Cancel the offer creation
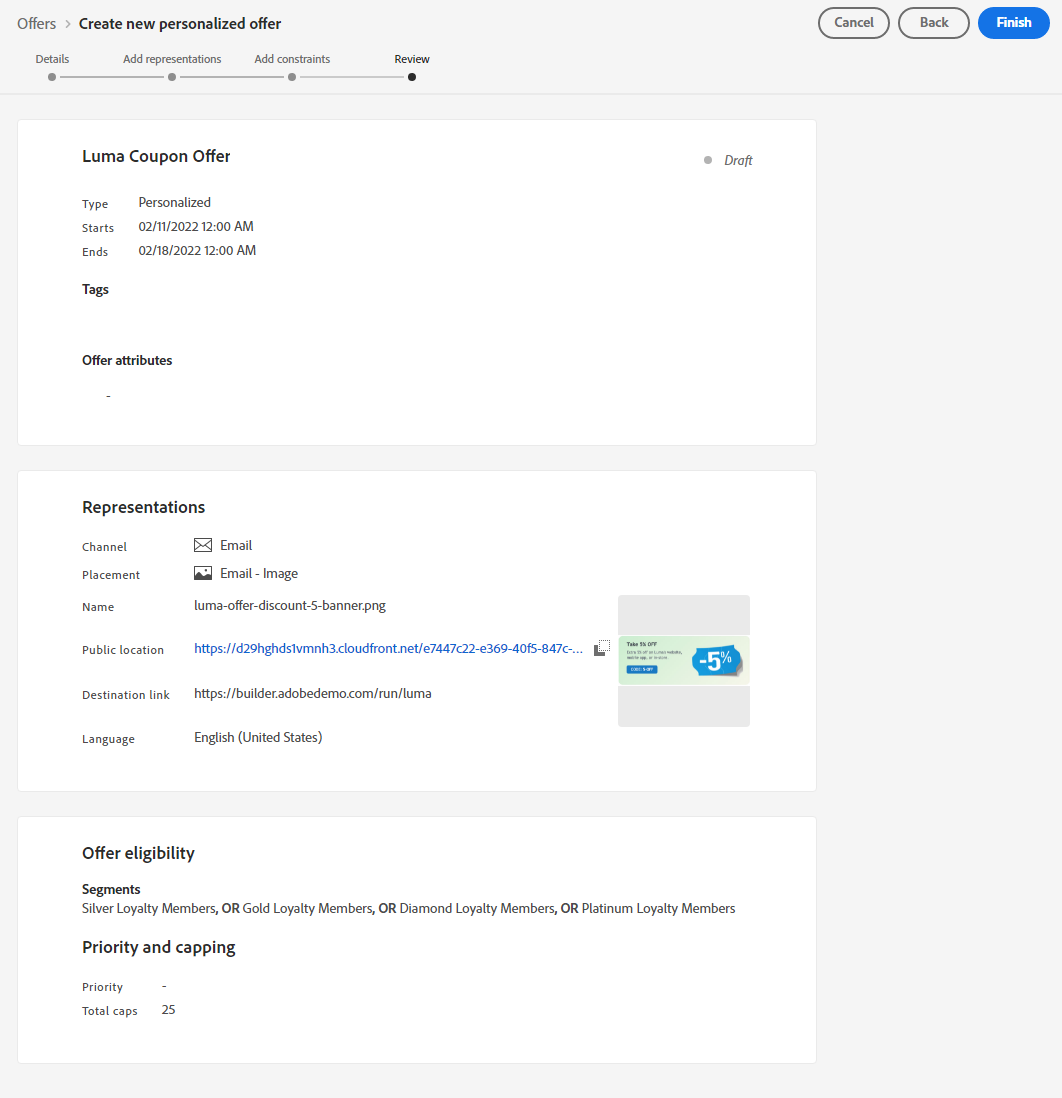Screen dimensions: 1062x1098 coord(853,23)
